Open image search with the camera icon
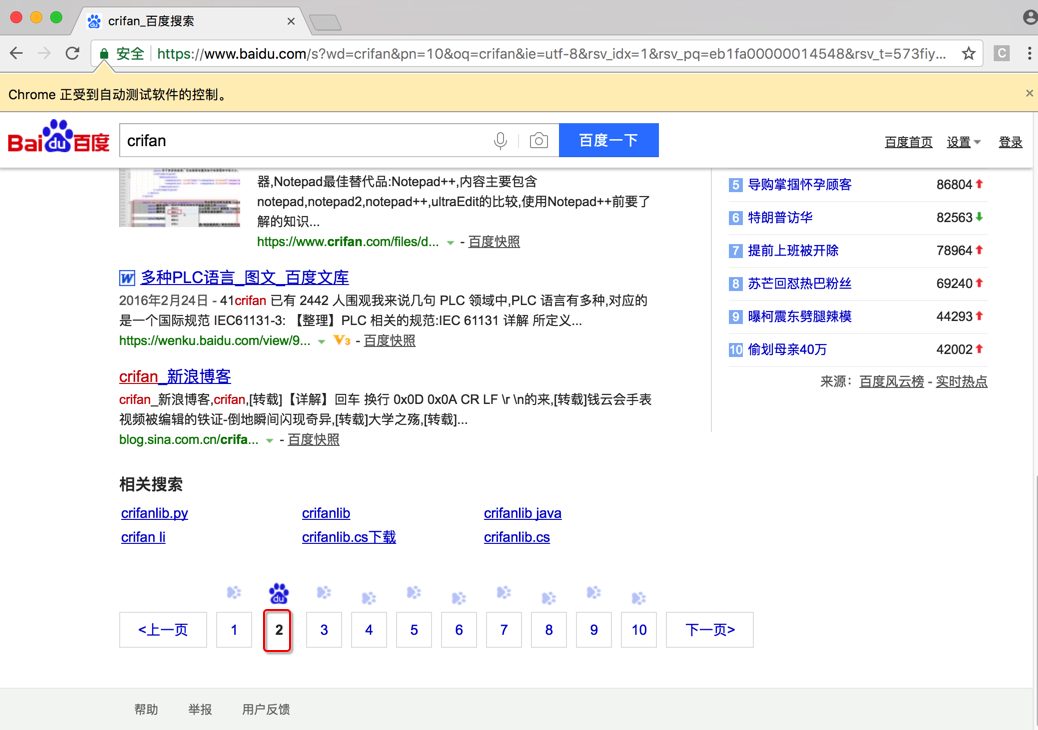Image resolution: width=1038 pixels, height=730 pixels. point(539,140)
